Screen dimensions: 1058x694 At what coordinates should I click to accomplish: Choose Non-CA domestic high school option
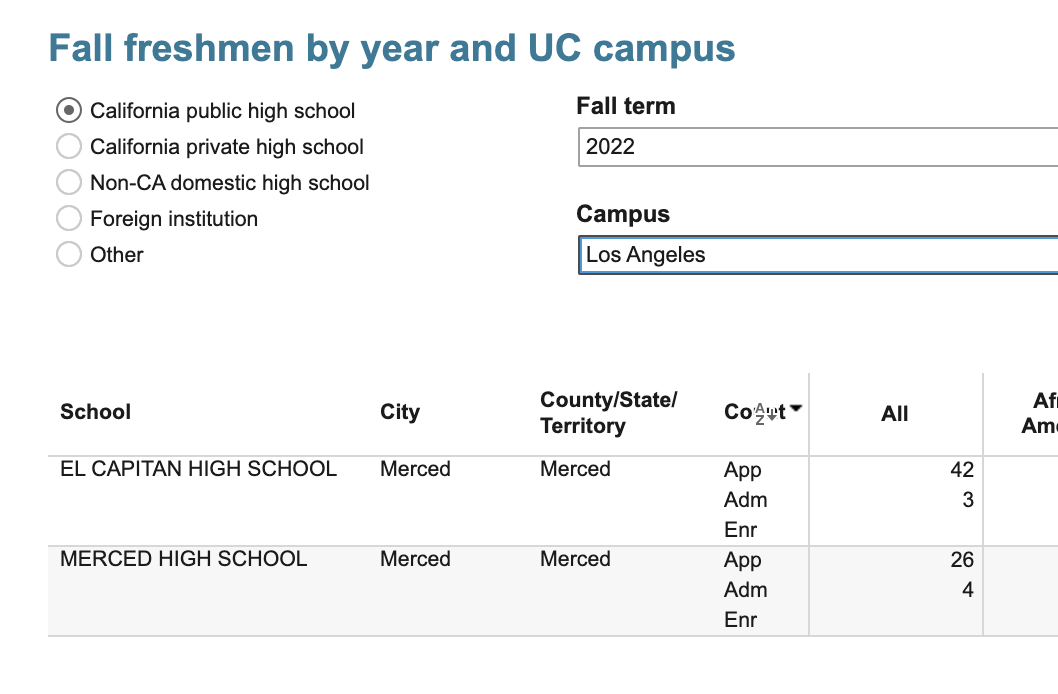[69, 183]
